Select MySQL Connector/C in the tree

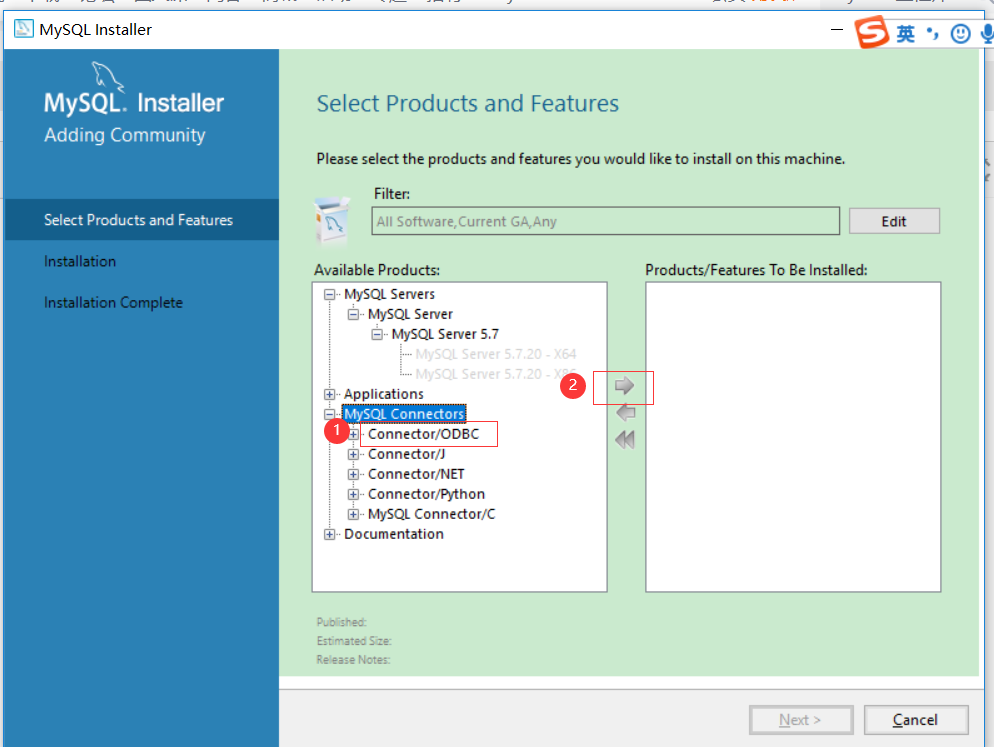click(431, 514)
